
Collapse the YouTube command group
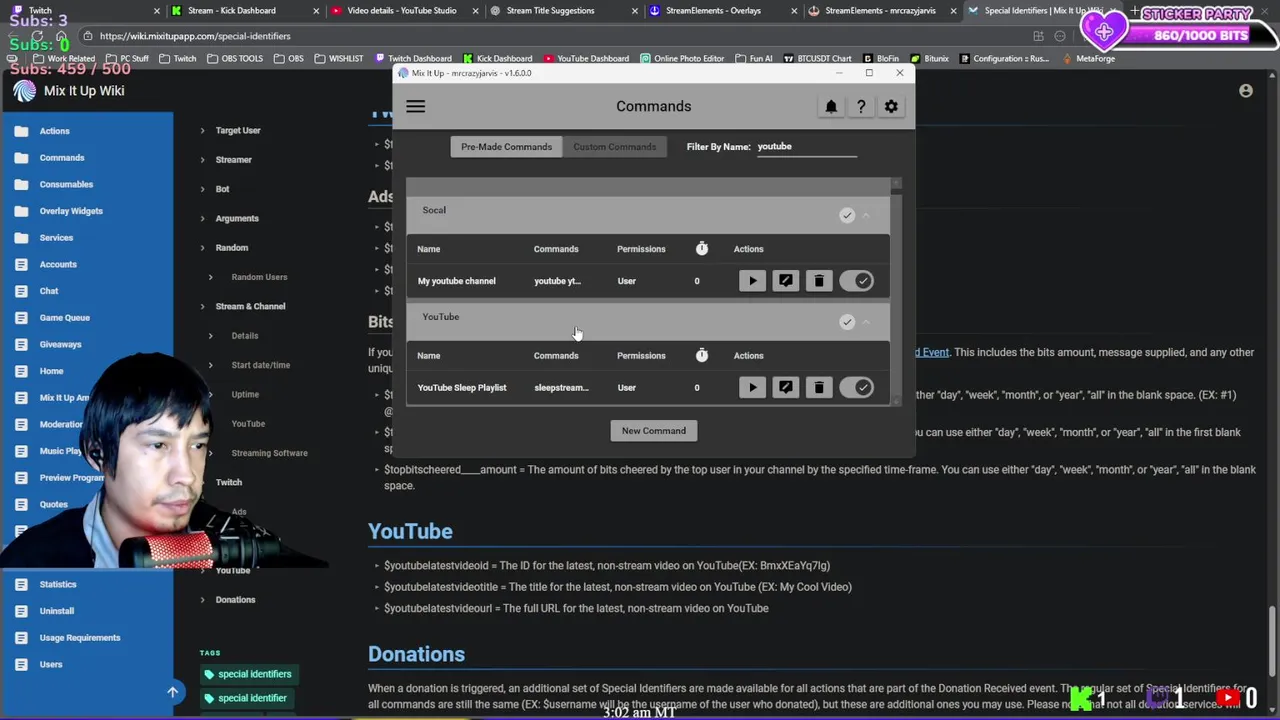tap(867, 322)
